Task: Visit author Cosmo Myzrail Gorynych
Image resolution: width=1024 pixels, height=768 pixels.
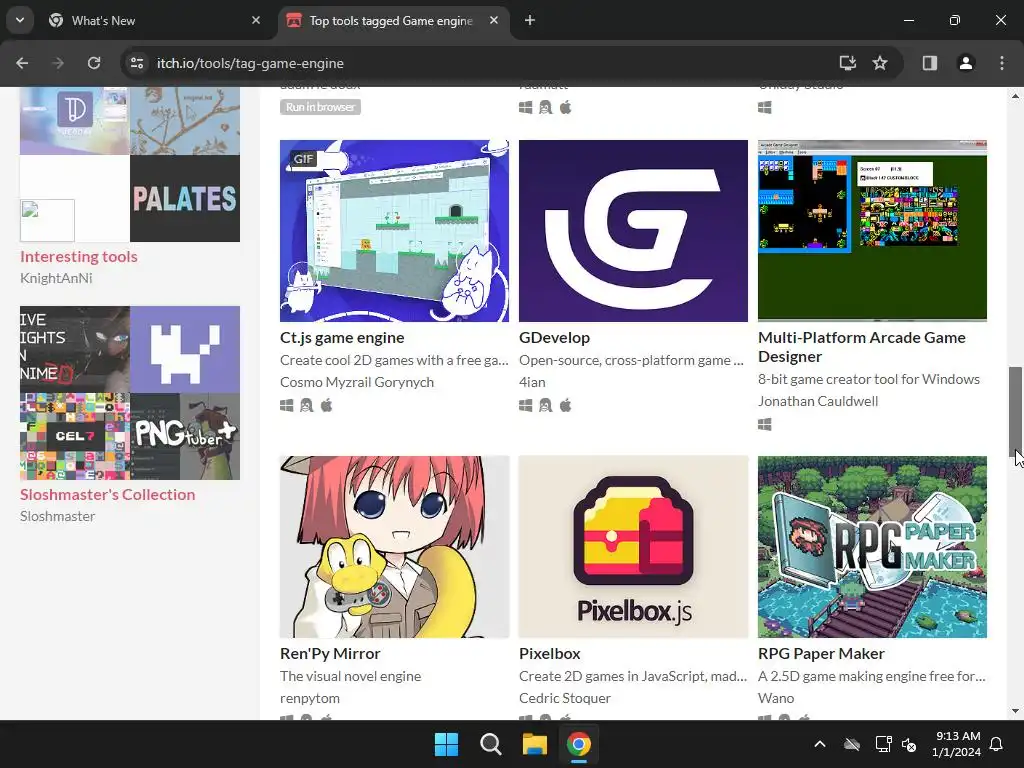Action: 357,382
